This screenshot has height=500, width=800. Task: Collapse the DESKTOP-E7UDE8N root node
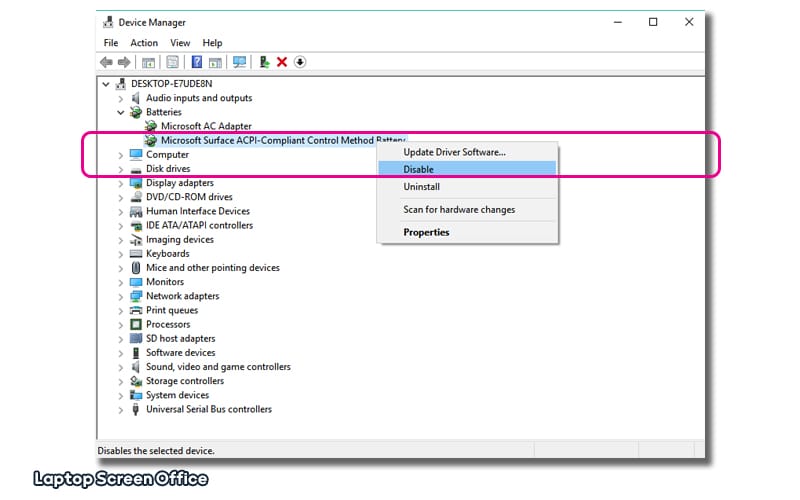pos(106,84)
